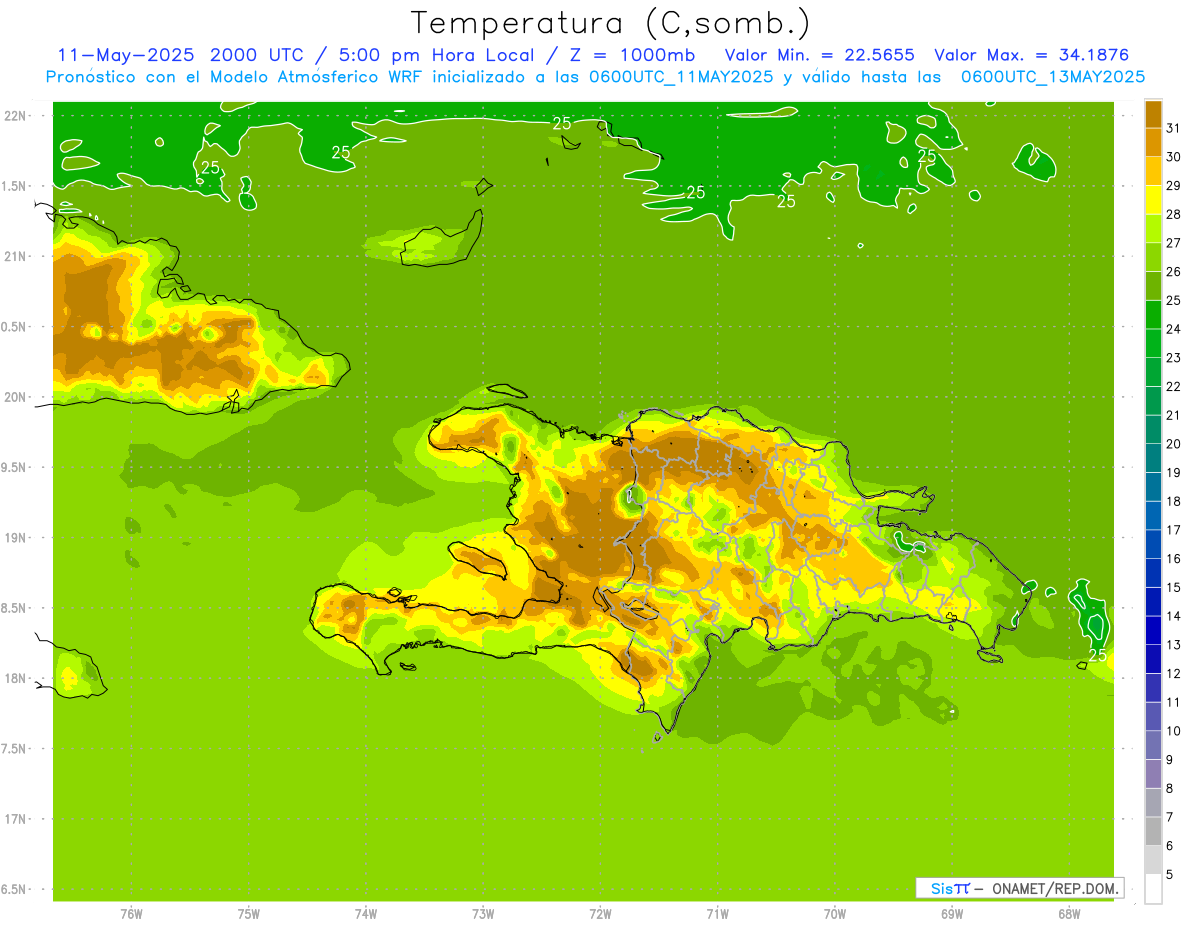Click the title "Temperatura (C,somb.)"

[x=611, y=23]
